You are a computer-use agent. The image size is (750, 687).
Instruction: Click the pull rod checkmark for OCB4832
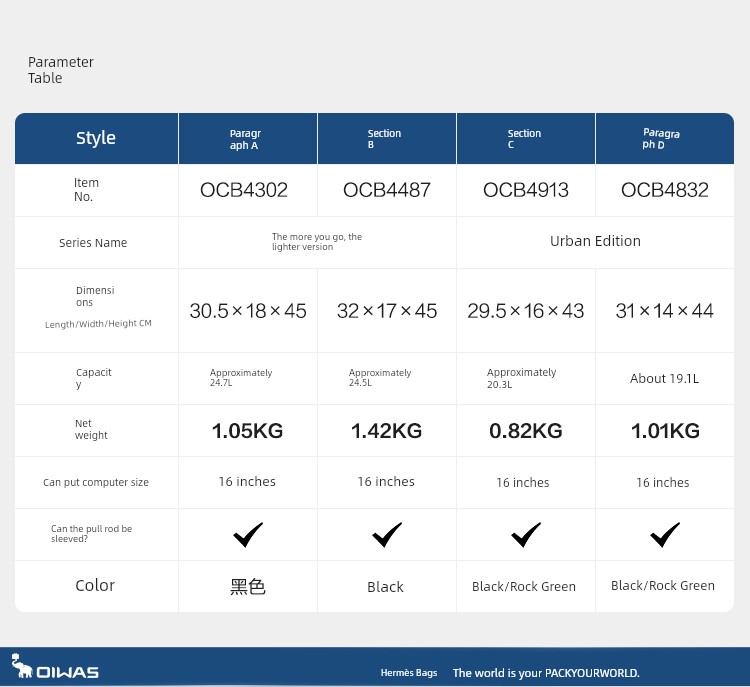pos(665,535)
